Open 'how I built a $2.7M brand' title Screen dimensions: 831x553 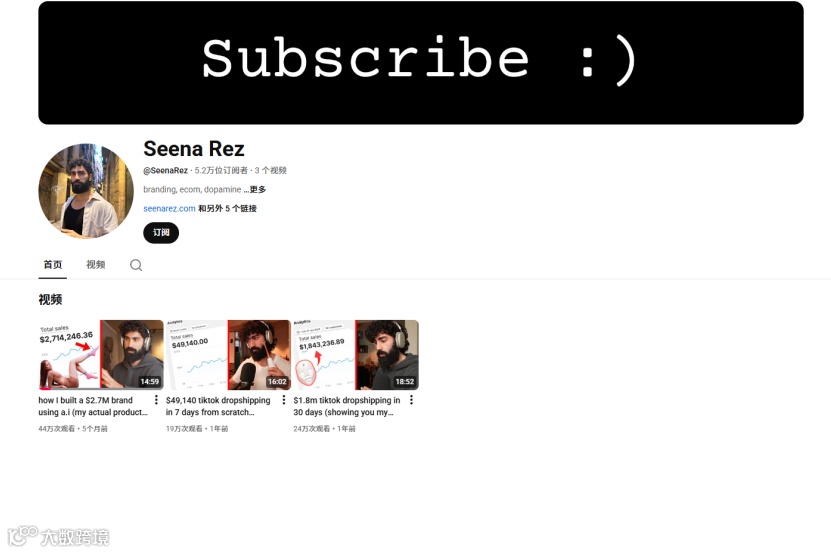[93, 406]
